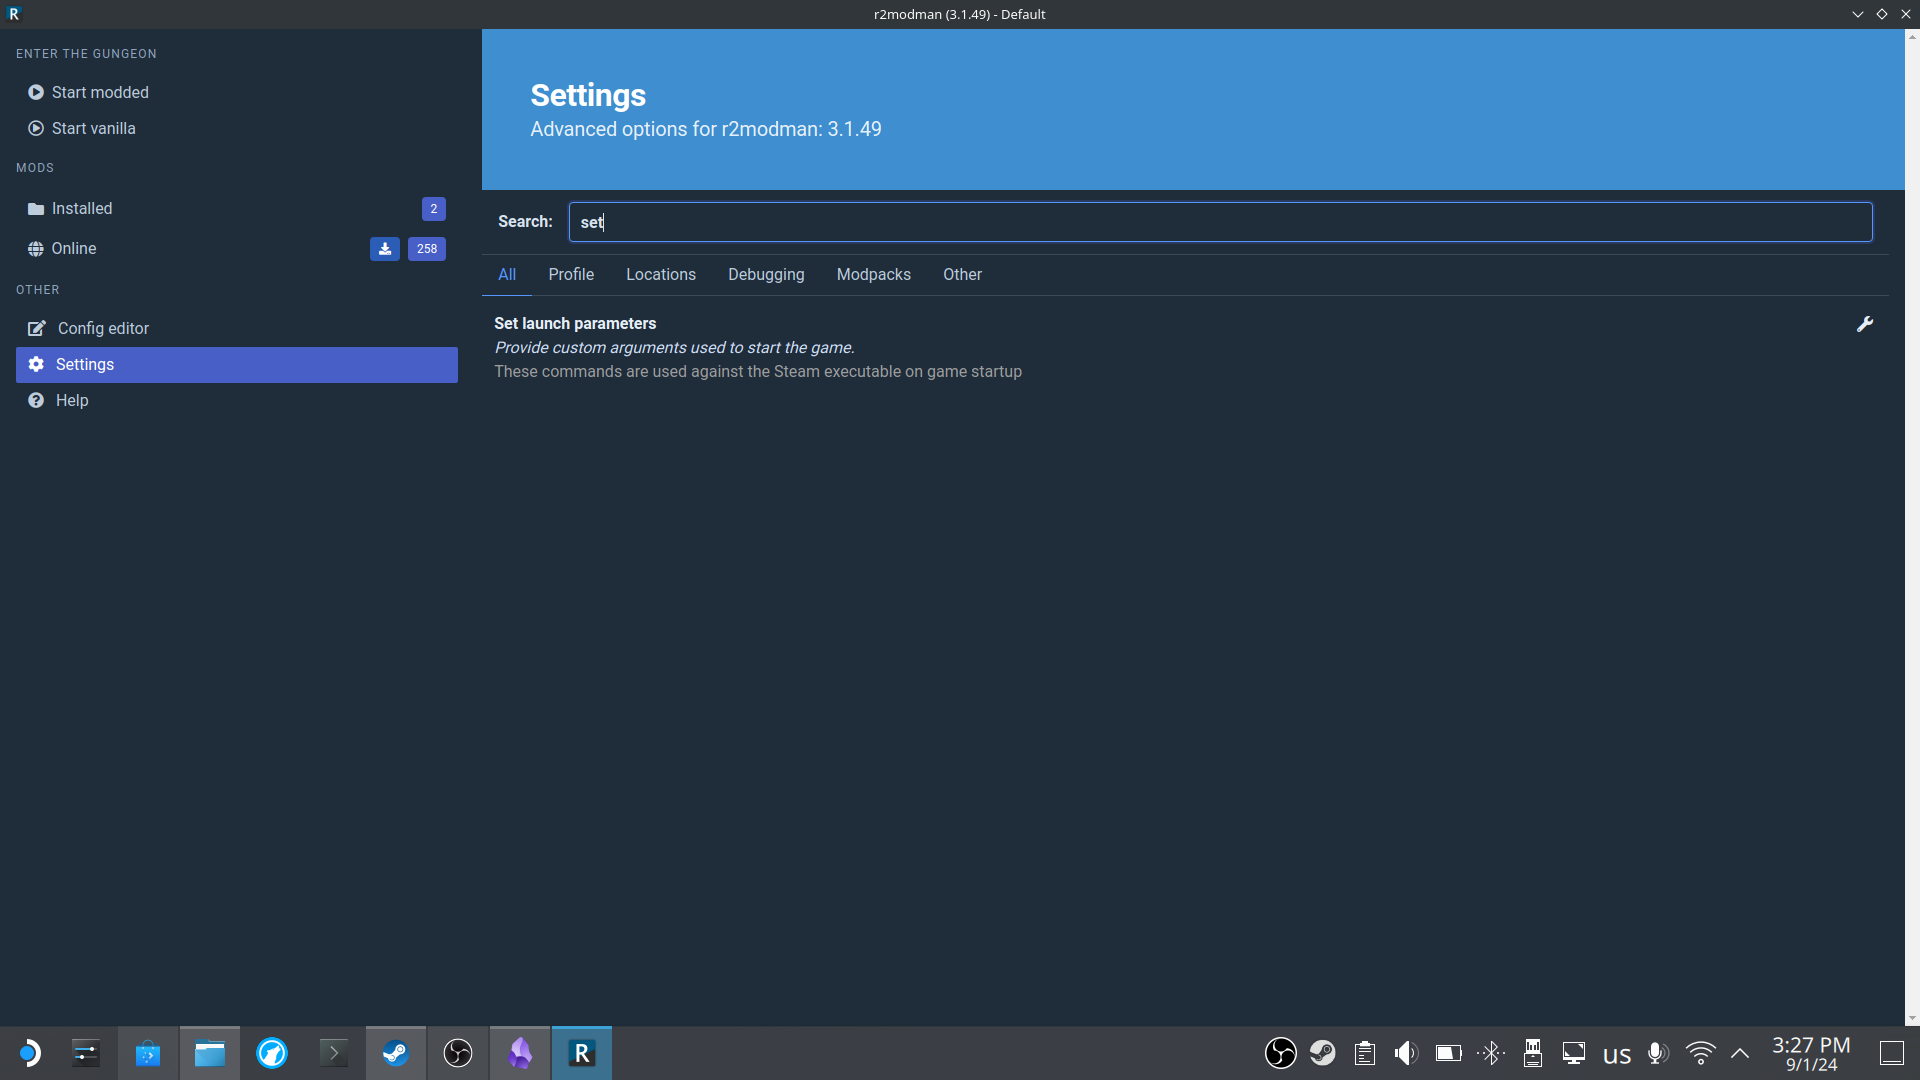Image resolution: width=1920 pixels, height=1080 pixels.
Task: Click the removable storage tray icon
Action: point(1532,1053)
